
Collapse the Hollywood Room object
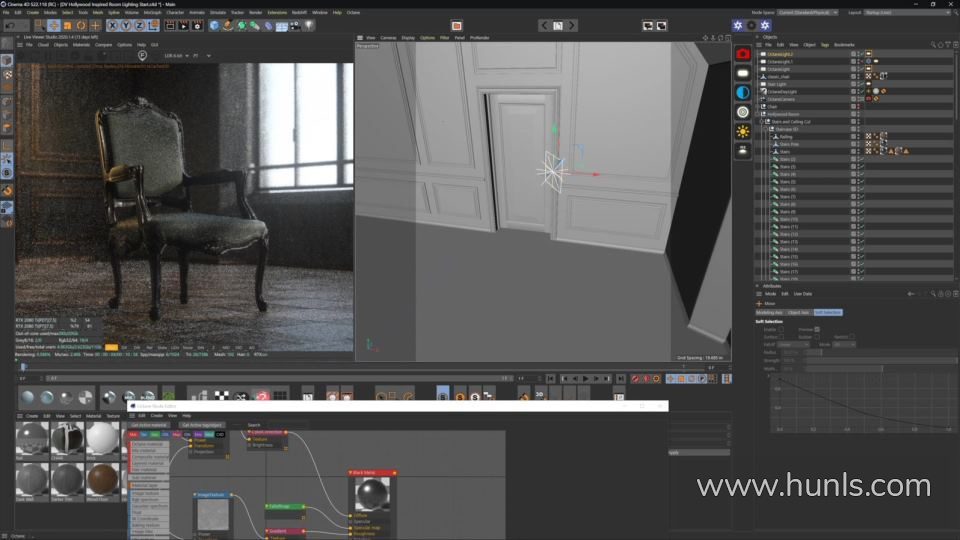(x=759, y=114)
